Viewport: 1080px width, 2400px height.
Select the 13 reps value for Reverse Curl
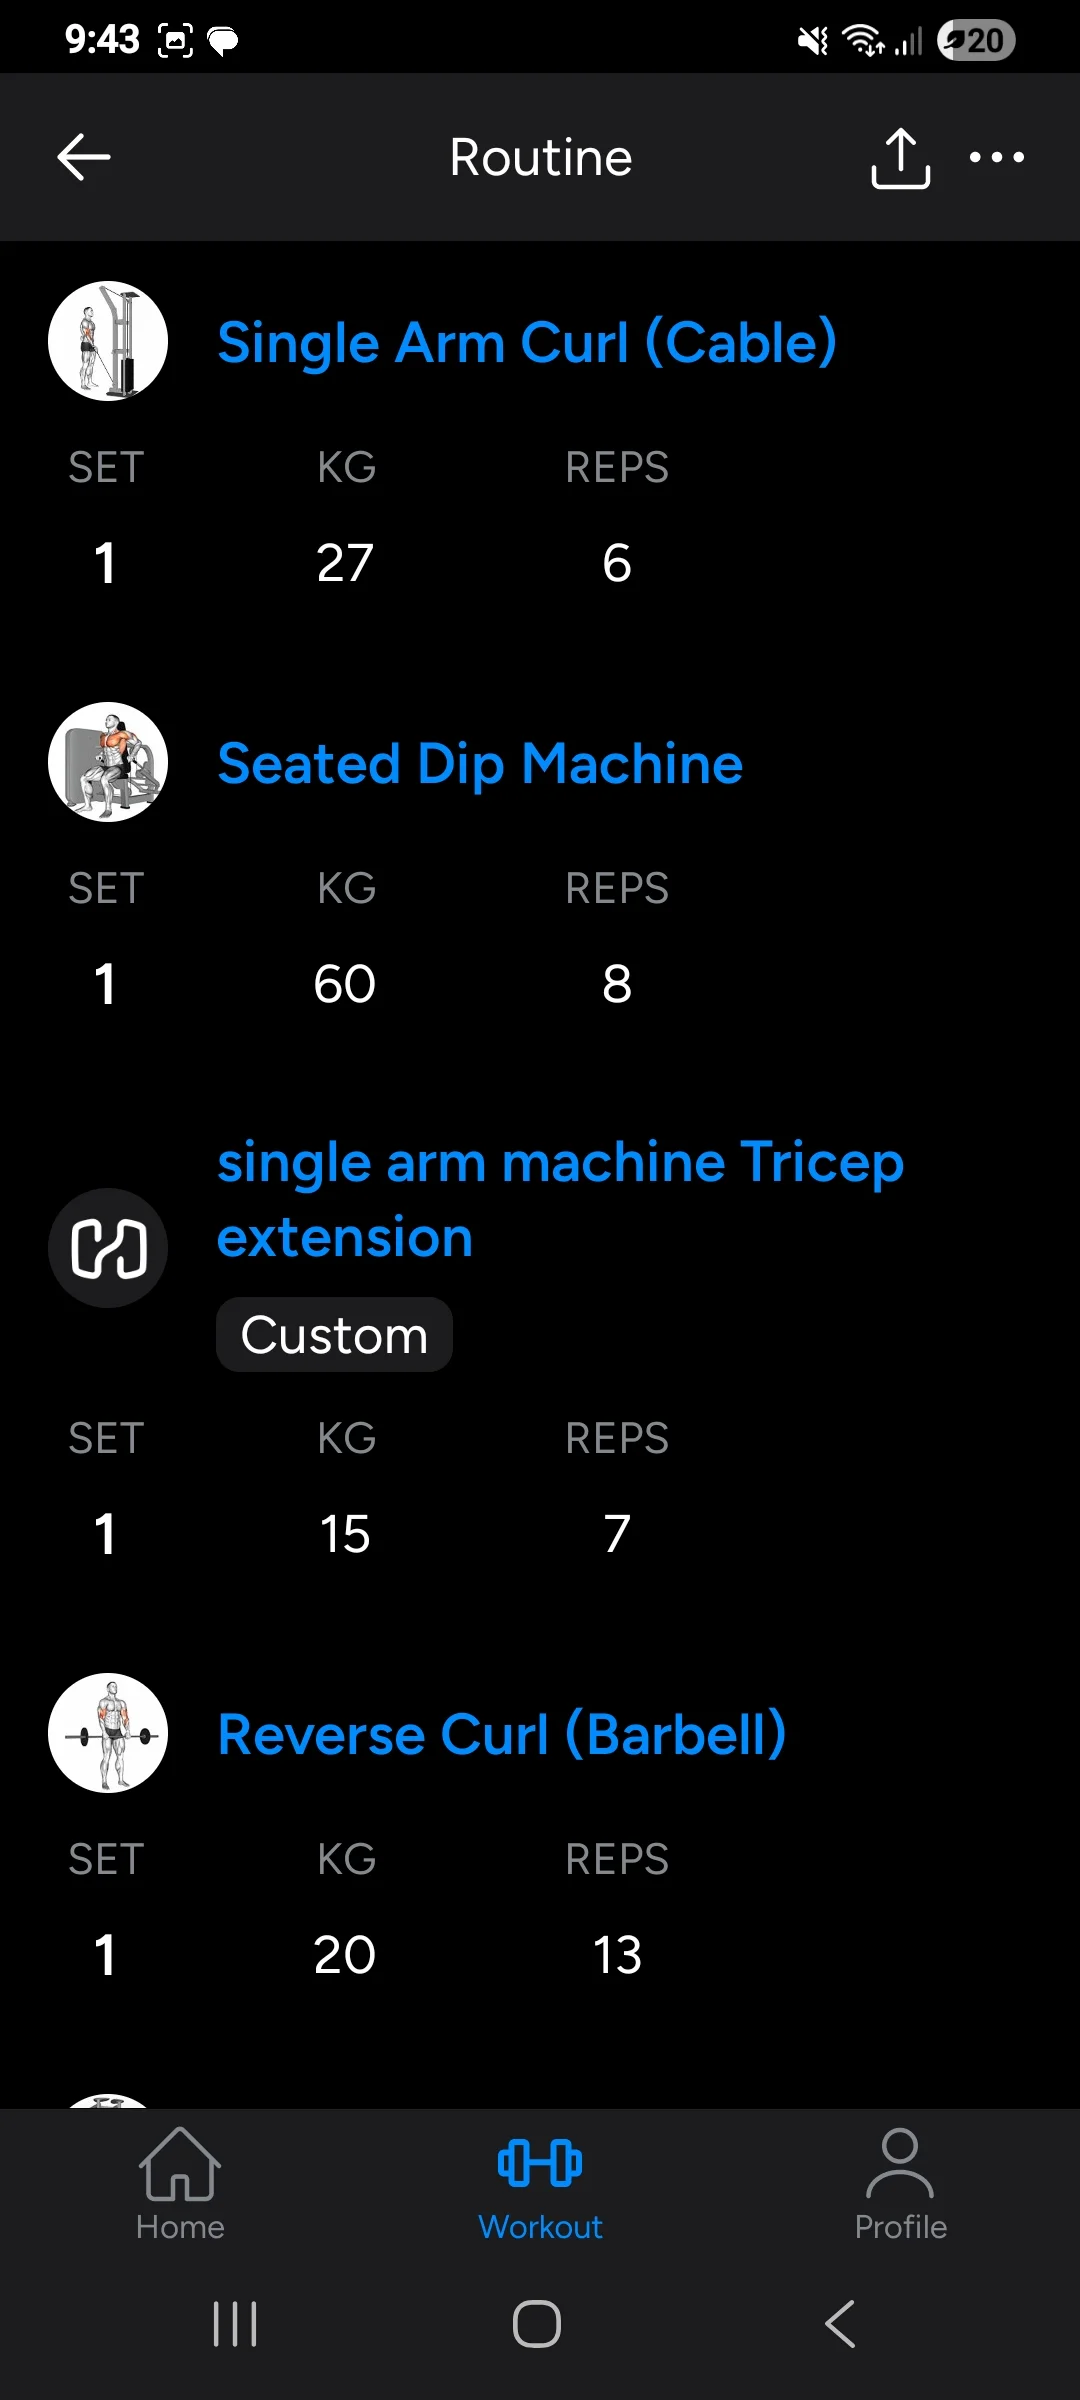pyautogui.click(x=617, y=1955)
